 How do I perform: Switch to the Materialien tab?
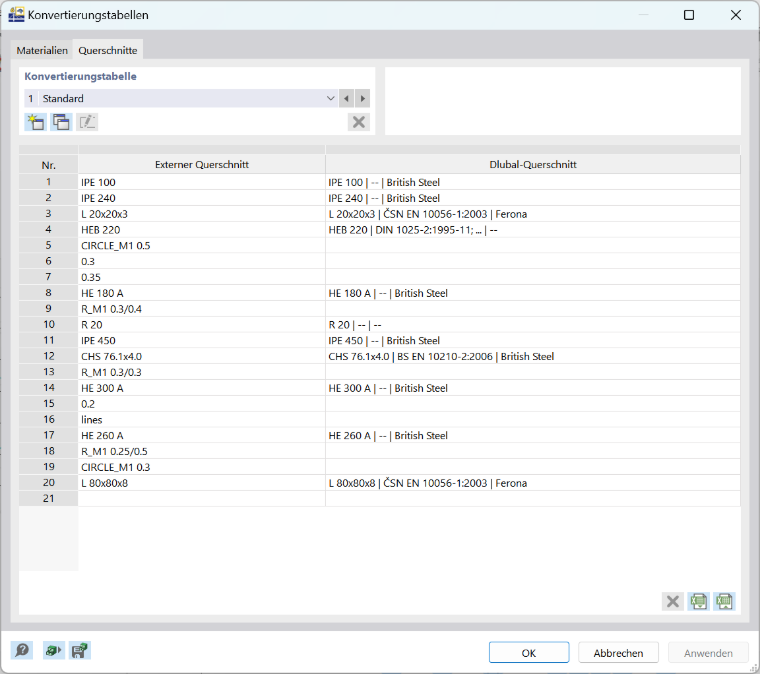[x=42, y=50]
